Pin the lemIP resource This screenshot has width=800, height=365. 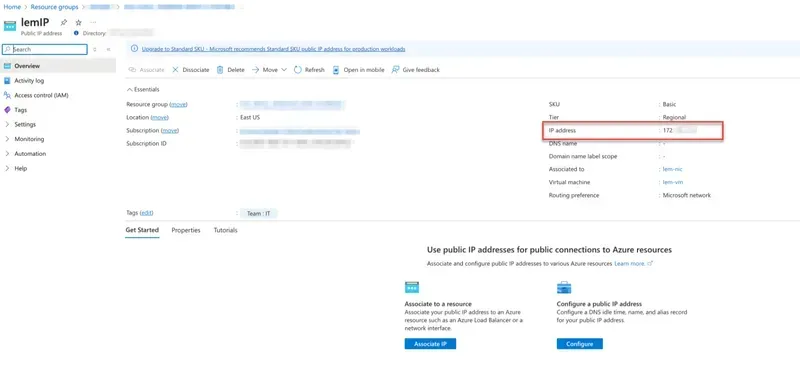(64, 22)
